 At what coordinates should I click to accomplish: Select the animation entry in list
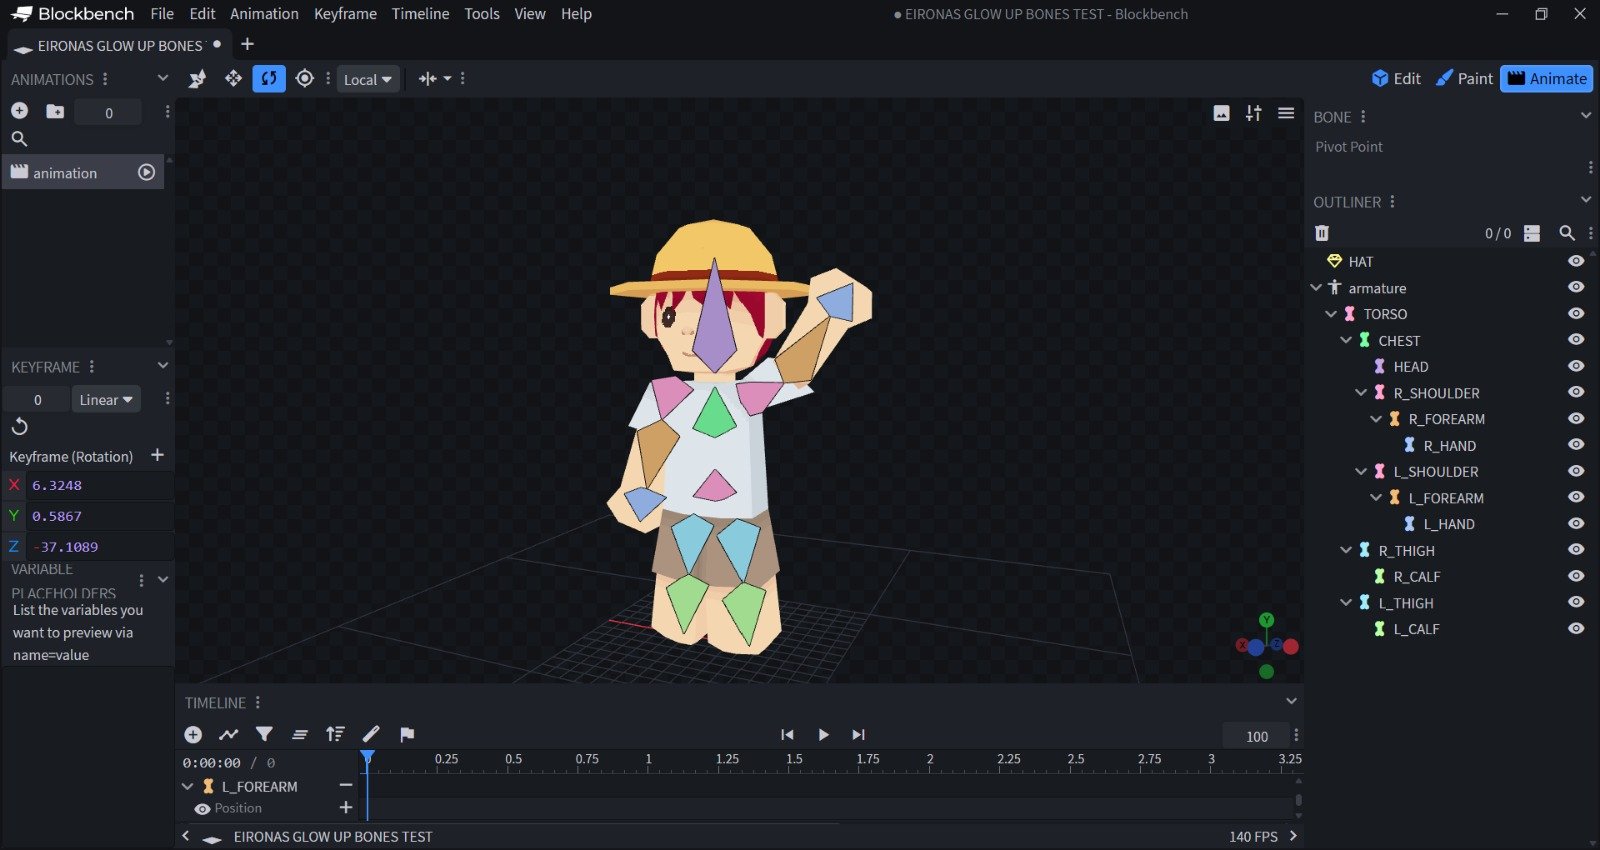click(66, 173)
